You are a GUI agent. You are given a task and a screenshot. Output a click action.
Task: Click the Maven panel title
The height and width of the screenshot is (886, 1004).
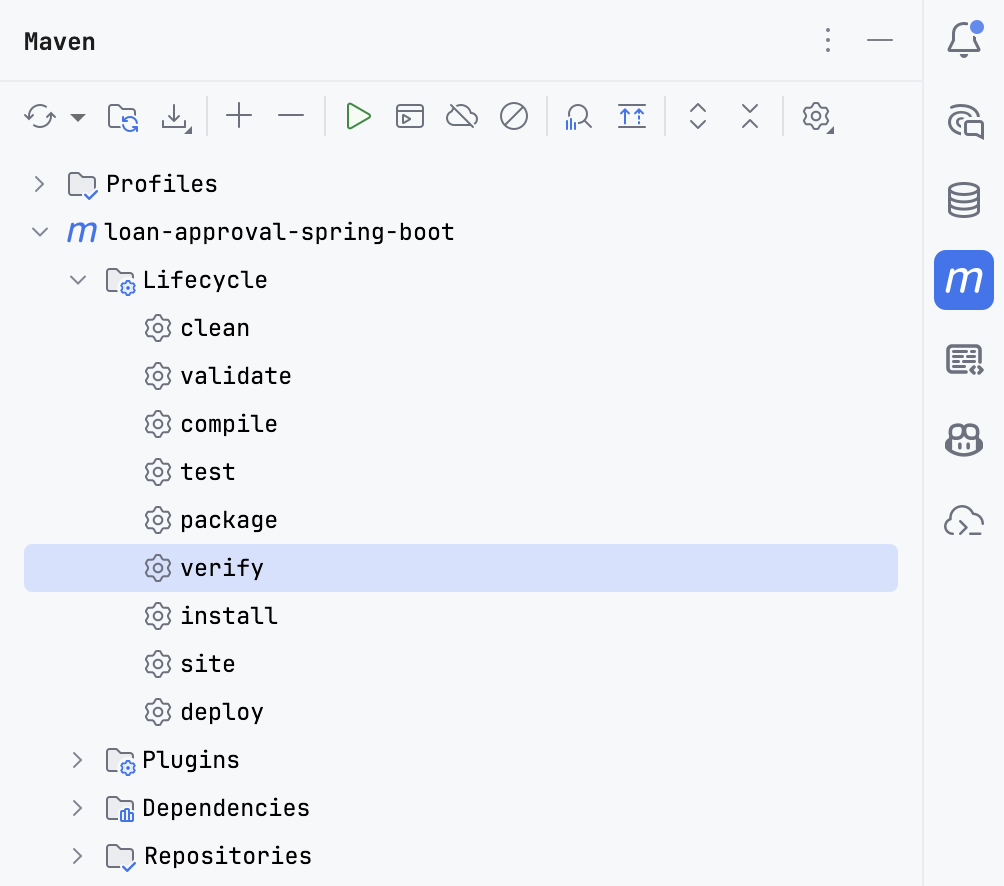(x=60, y=42)
